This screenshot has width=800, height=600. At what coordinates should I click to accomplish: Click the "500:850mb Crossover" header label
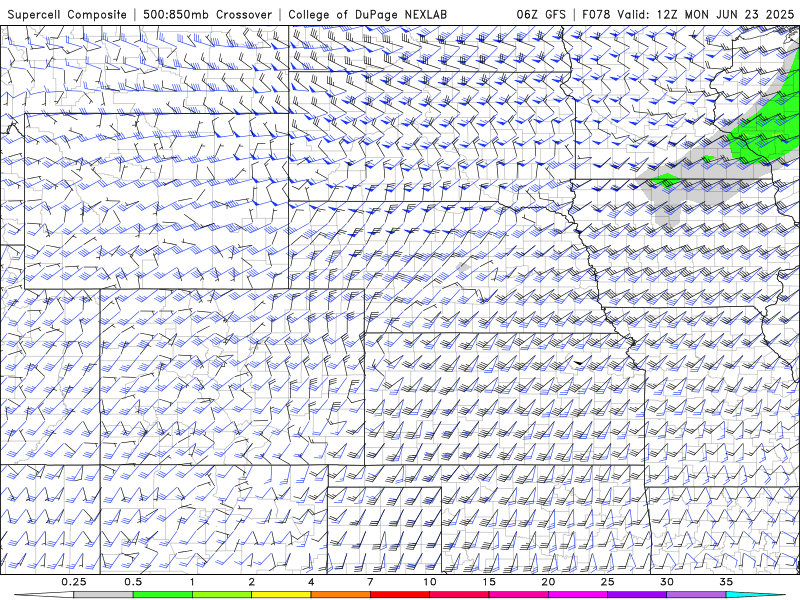click(x=207, y=14)
